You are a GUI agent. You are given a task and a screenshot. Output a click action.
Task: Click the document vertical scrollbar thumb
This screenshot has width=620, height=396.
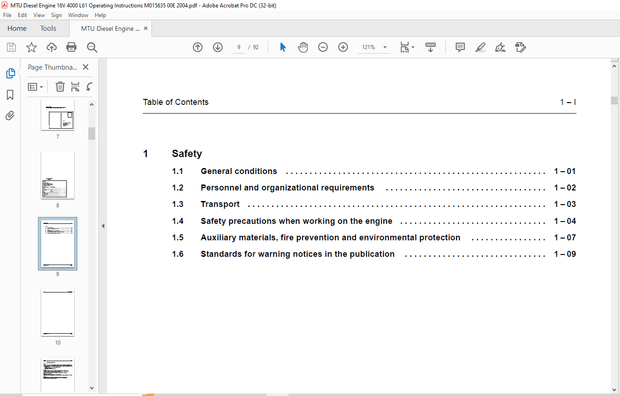(x=614, y=100)
